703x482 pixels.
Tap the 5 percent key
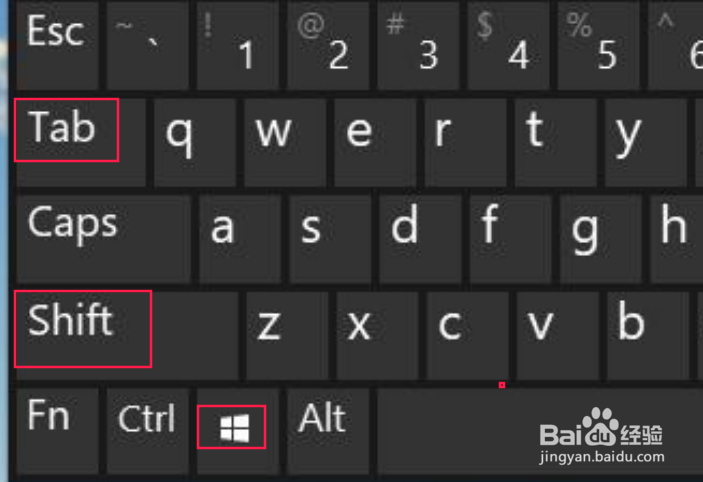pos(599,44)
